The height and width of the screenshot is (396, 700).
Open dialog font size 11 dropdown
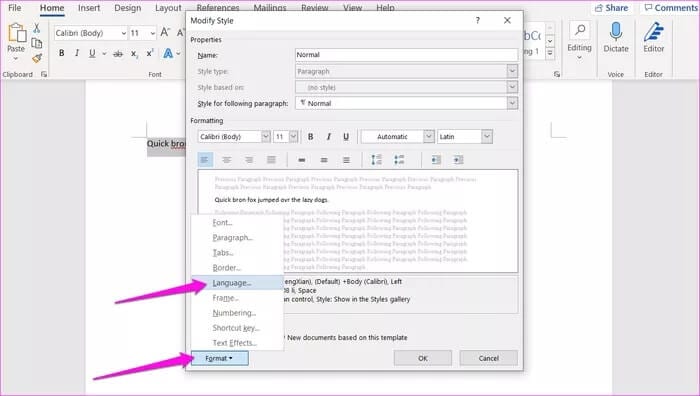tap(293, 137)
